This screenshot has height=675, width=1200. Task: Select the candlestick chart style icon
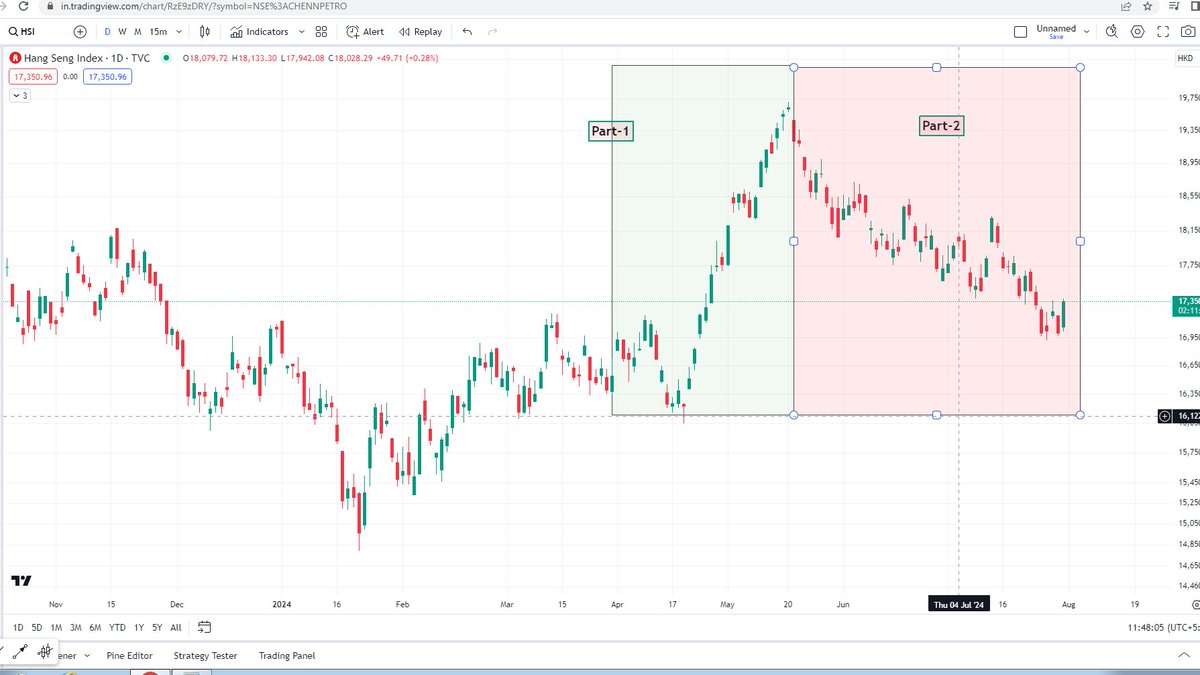coord(205,31)
